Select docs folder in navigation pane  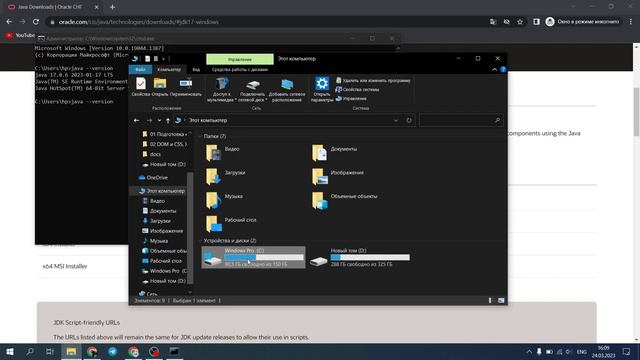[151, 154]
